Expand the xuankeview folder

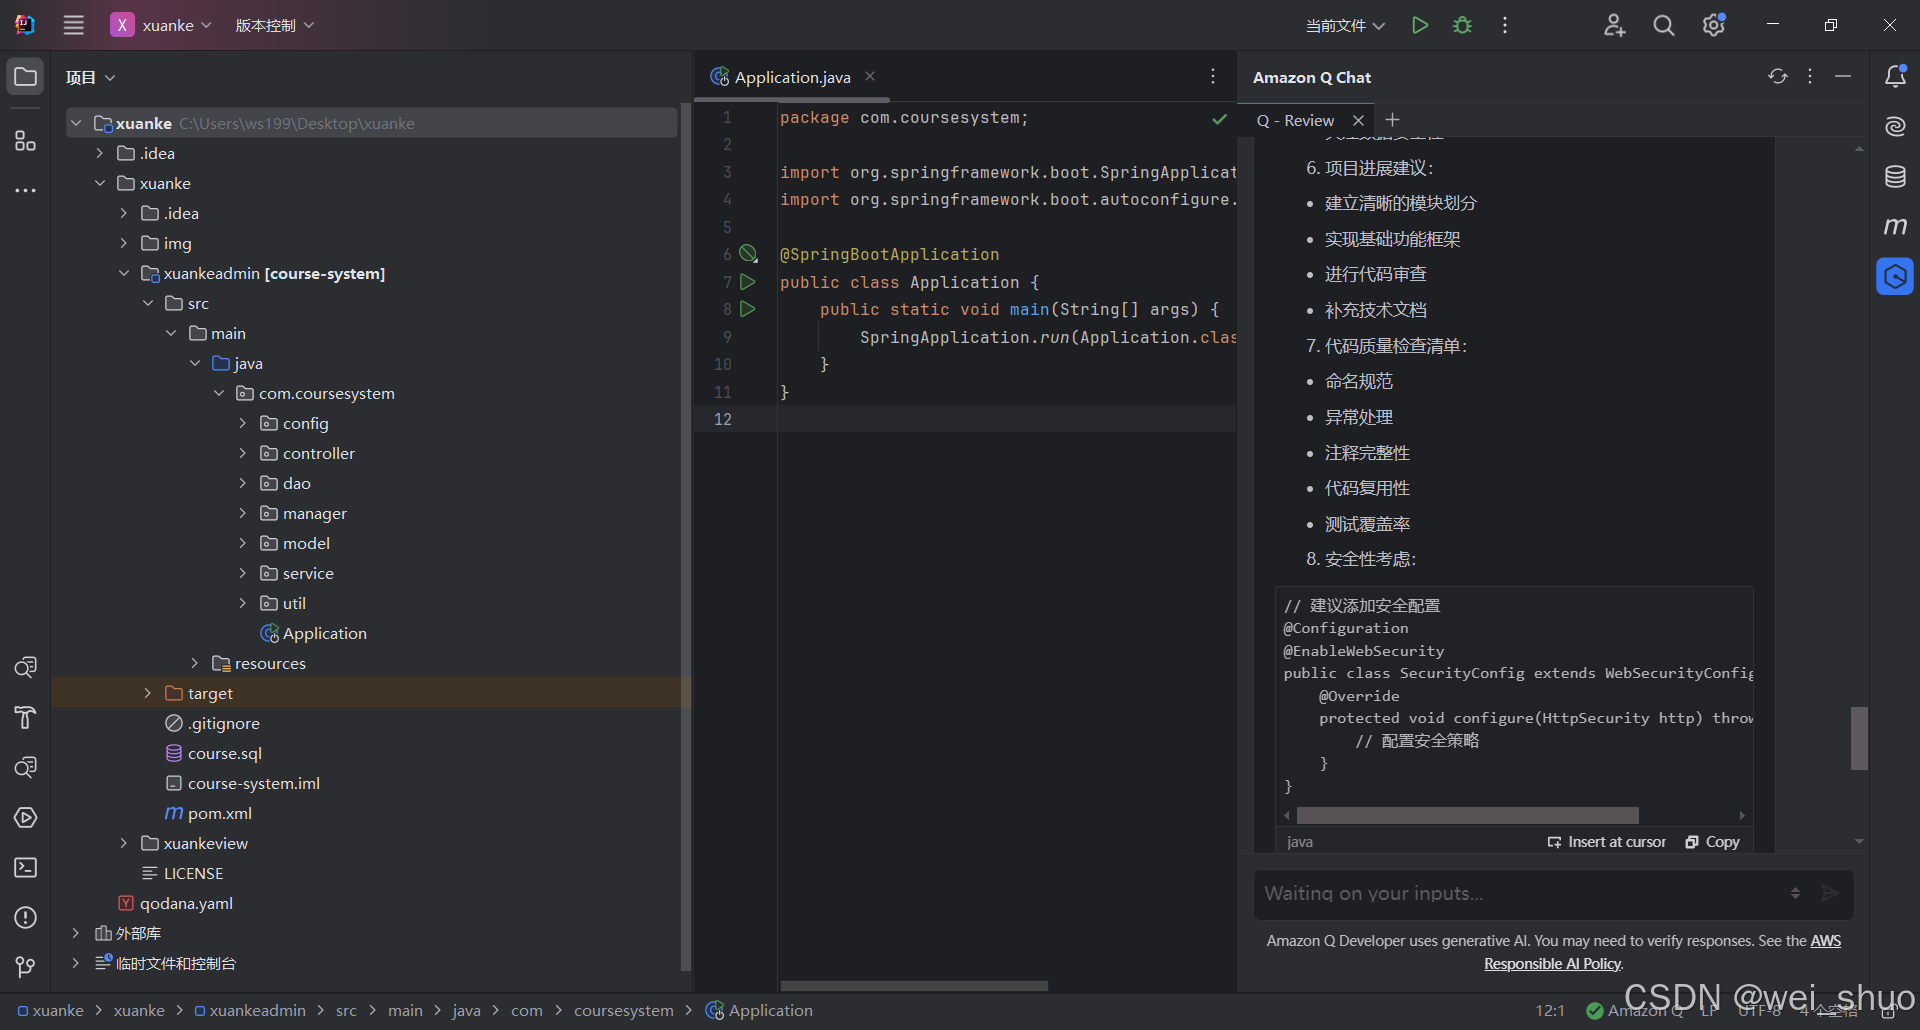pyautogui.click(x=123, y=843)
